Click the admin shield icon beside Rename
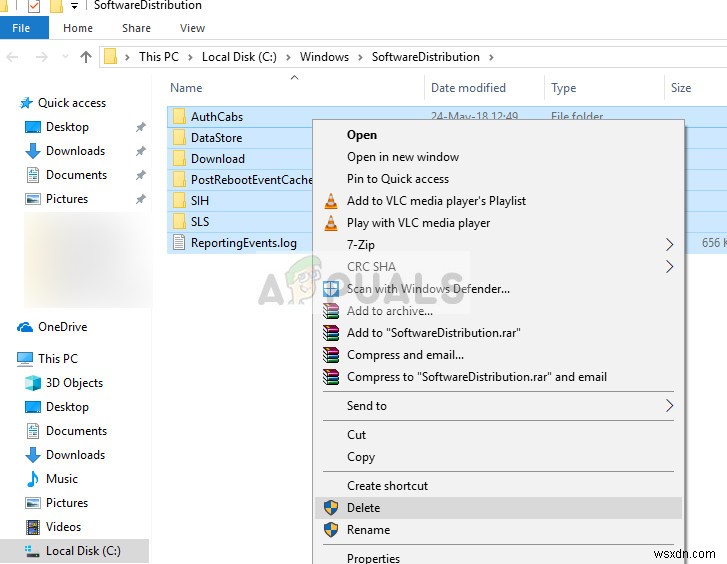This screenshot has width=727, height=564. (x=331, y=530)
